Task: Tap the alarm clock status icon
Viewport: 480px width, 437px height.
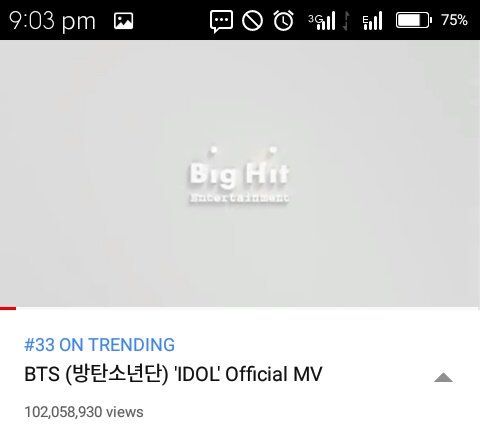Action: 283,21
